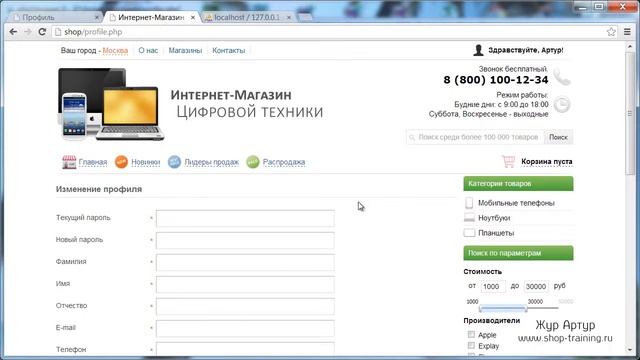
Task: Click the orange Новинки badge icon
Action: click(x=121, y=162)
